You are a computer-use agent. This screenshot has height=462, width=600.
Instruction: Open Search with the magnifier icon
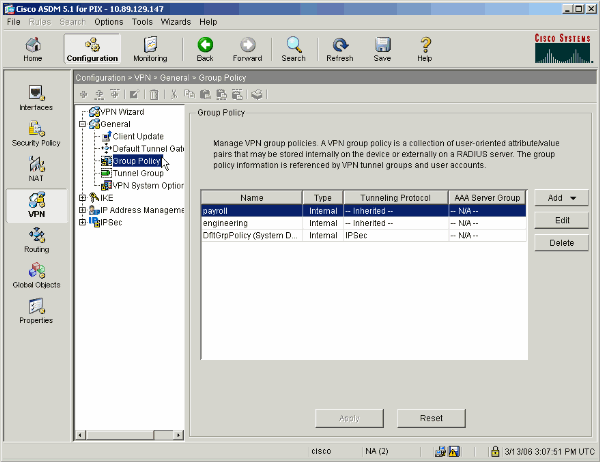click(293, 49)
